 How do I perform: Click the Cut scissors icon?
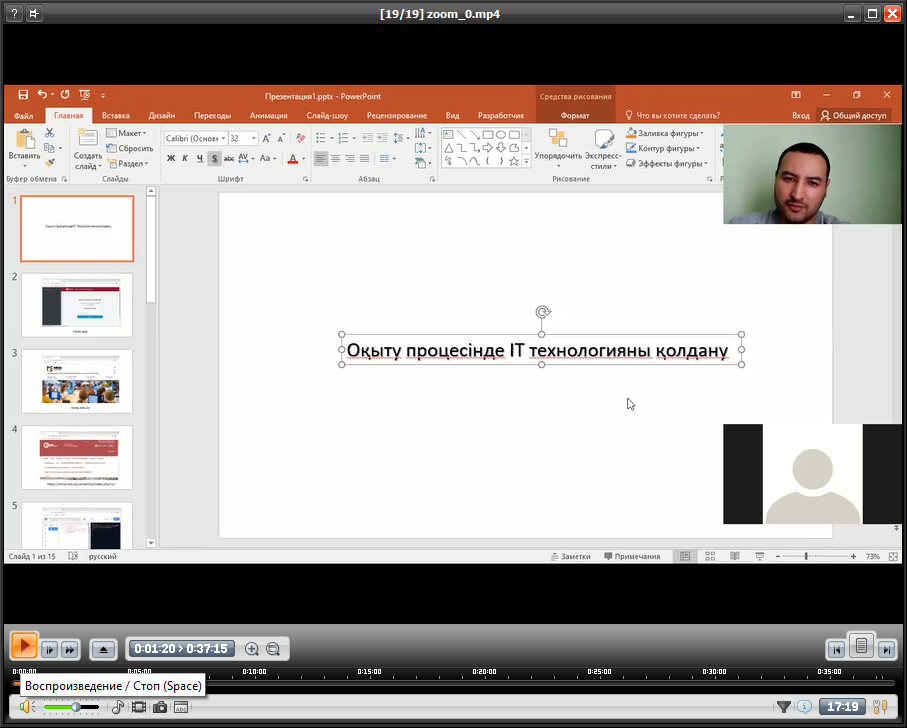click(50, 133)
